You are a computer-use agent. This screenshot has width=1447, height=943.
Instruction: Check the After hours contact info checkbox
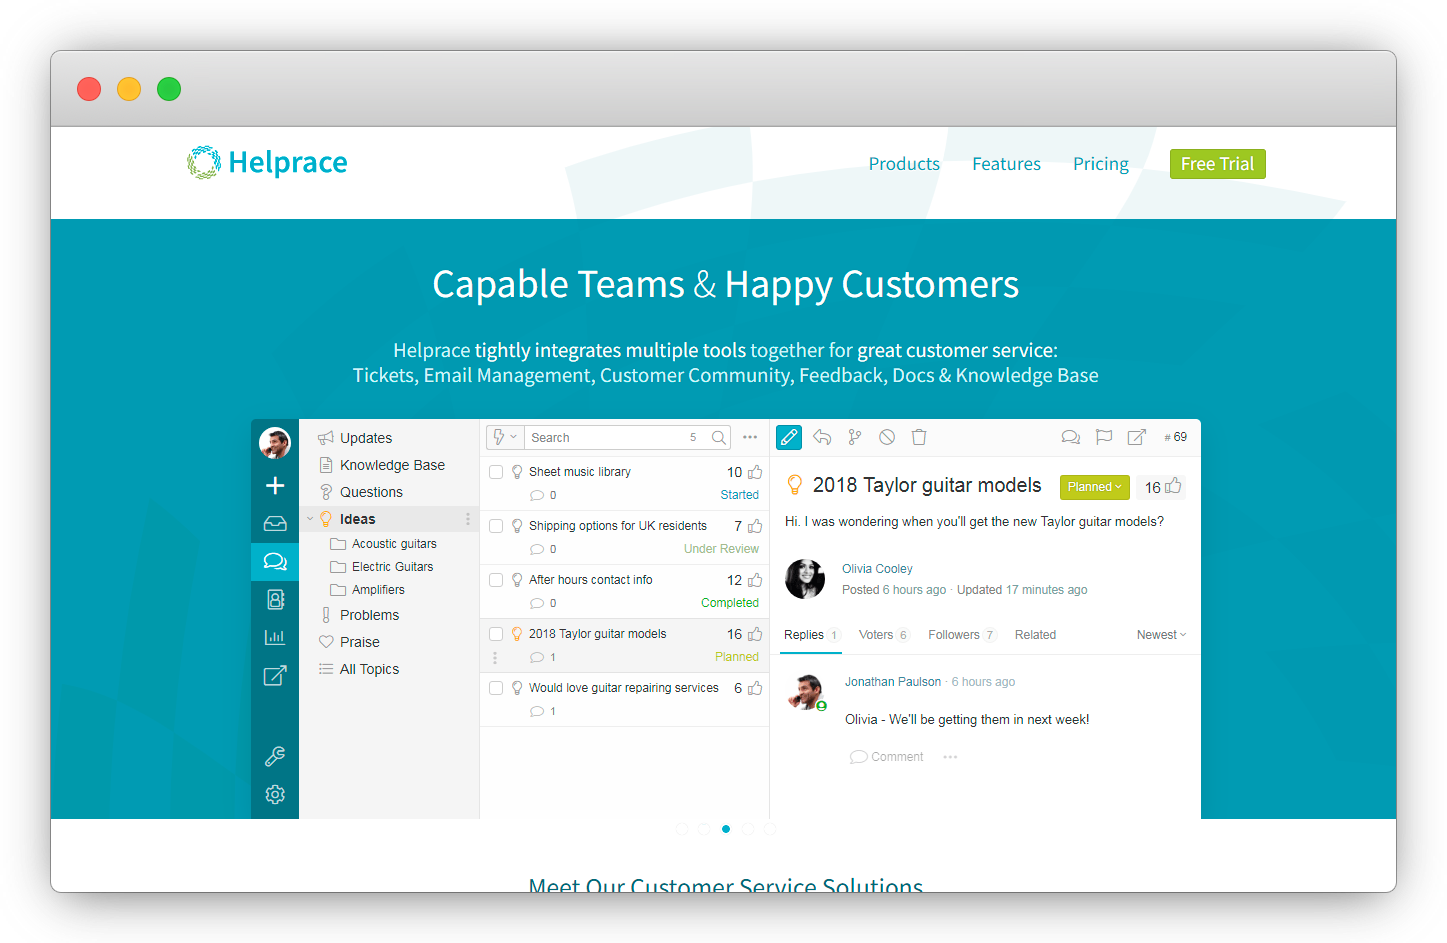(496, 580)
